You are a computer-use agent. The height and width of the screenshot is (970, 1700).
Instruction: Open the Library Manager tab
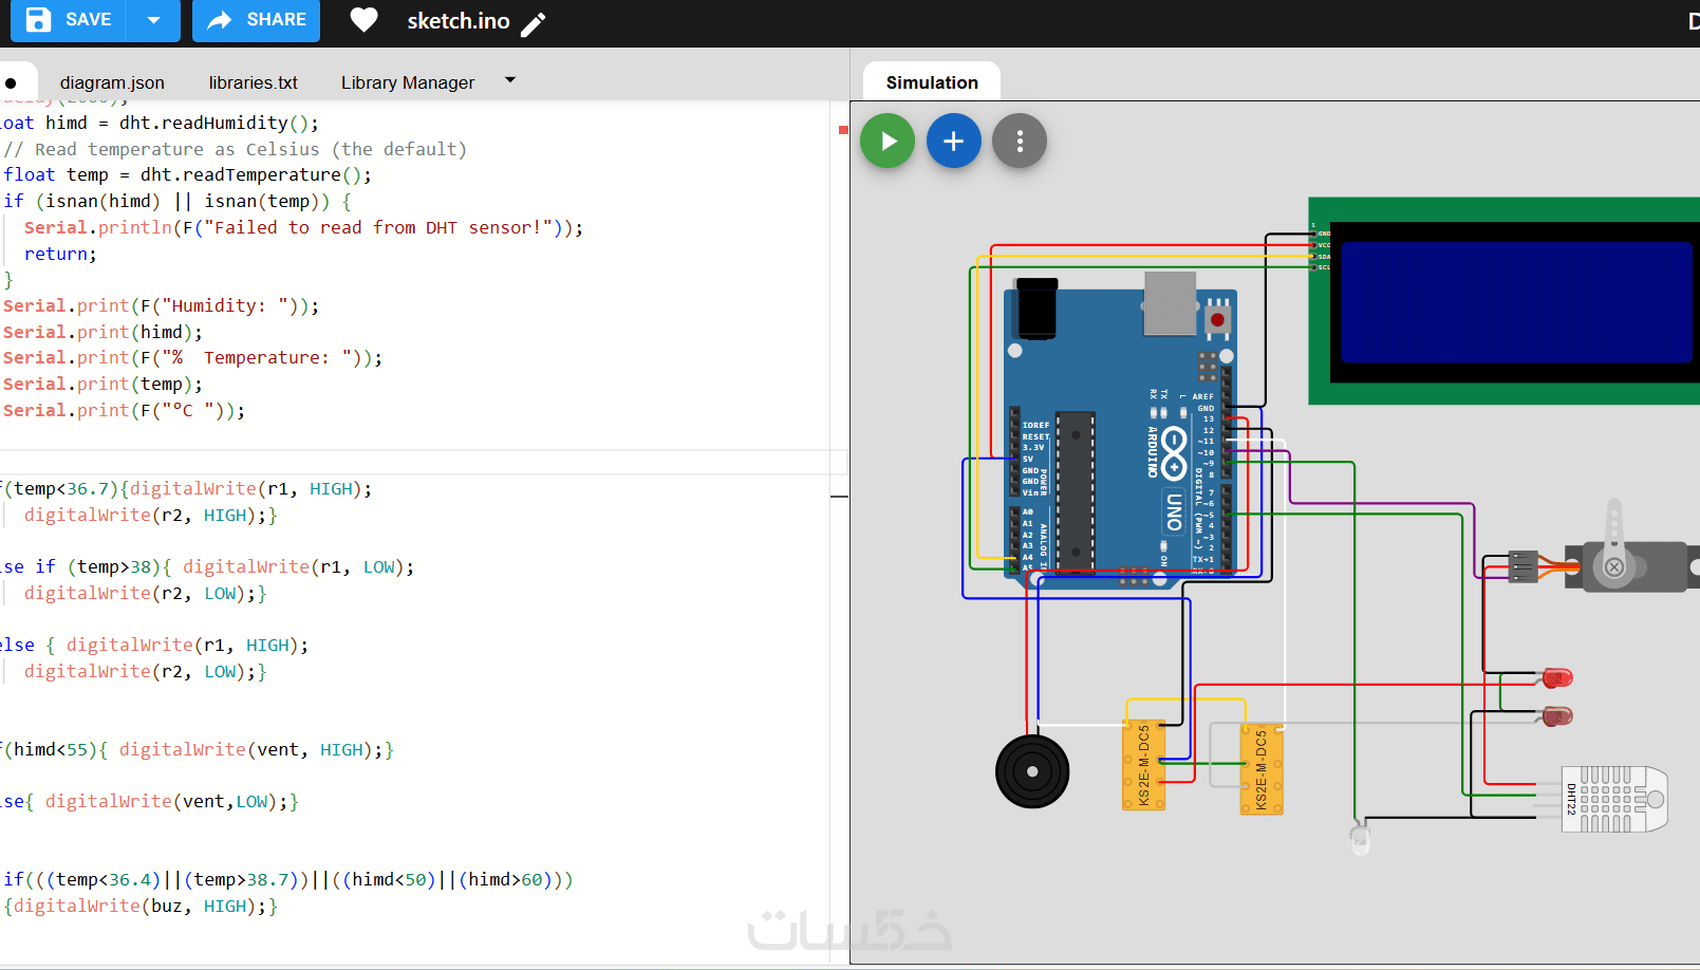click(x=407, y=82)
